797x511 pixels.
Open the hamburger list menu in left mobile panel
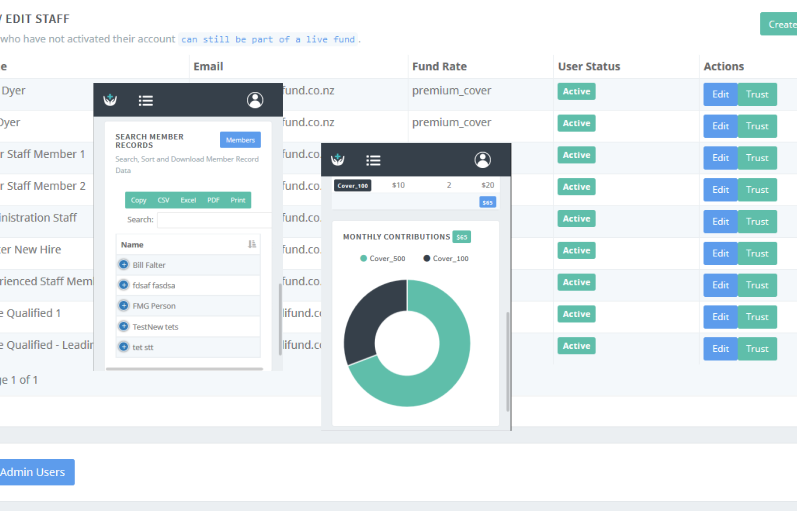[x=146, y=100]
